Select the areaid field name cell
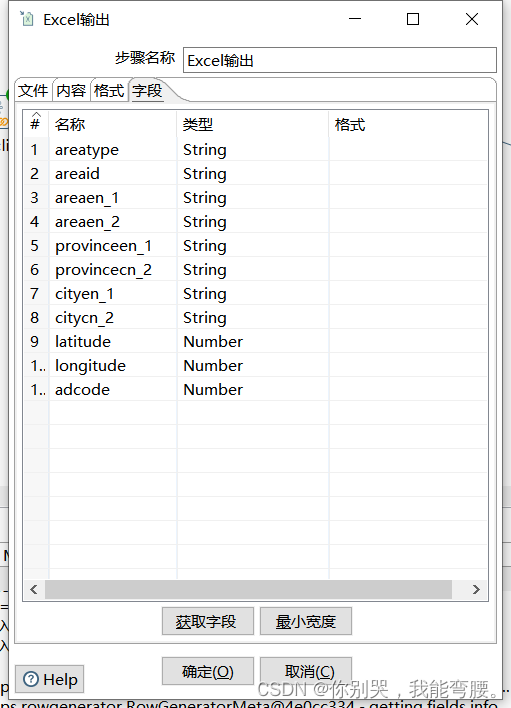511x708 pixels. click(x=113, y=173)
